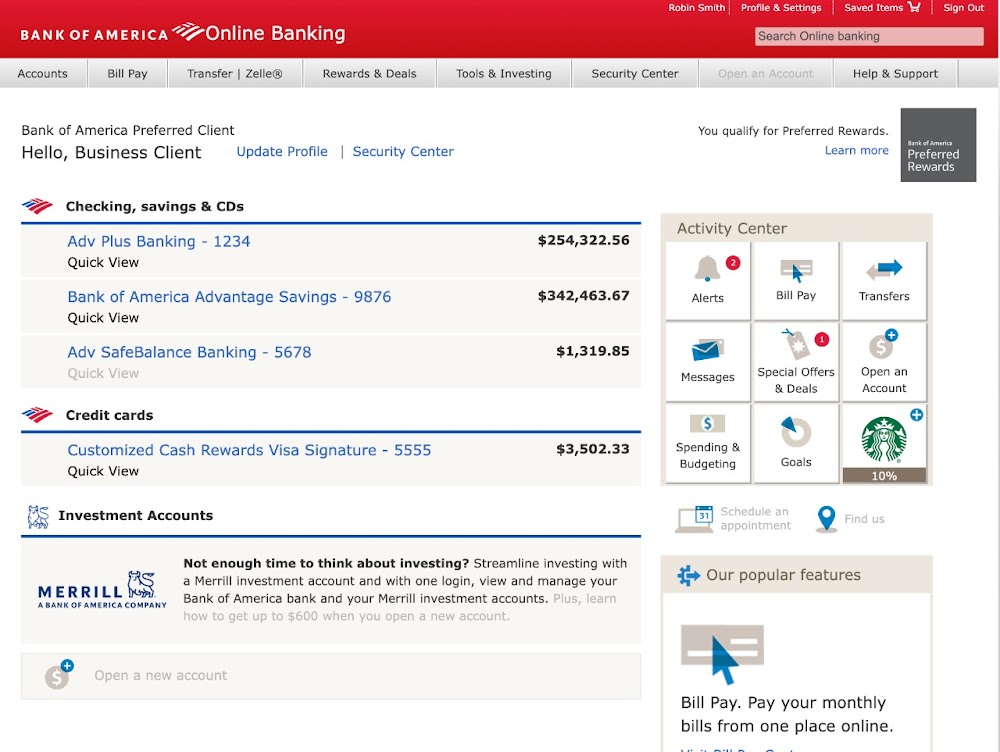The height and width of the screenshot is (752, 1000).
Task: Expand Quick View under Adv SafeBalance Banking
Action: coord(103,373)
